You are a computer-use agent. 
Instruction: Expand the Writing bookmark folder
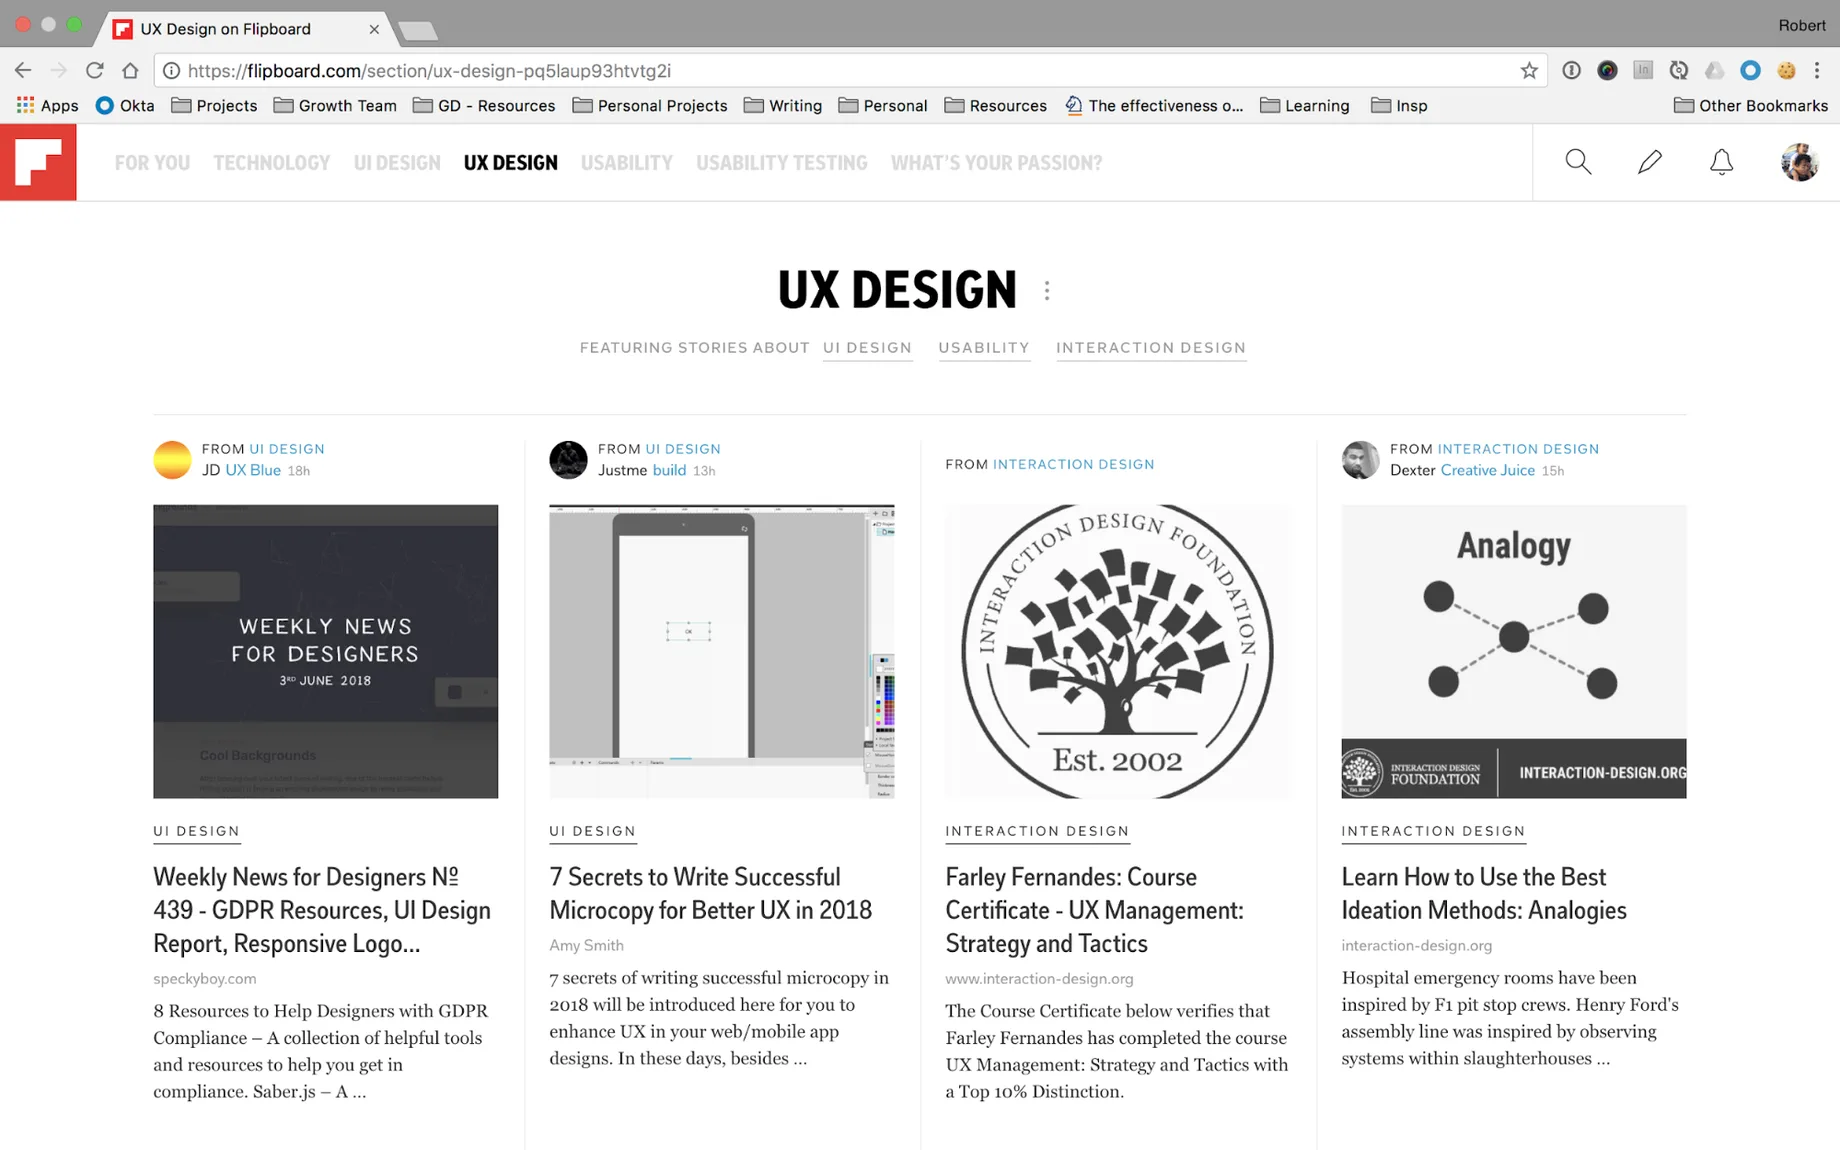pos(783,105)
